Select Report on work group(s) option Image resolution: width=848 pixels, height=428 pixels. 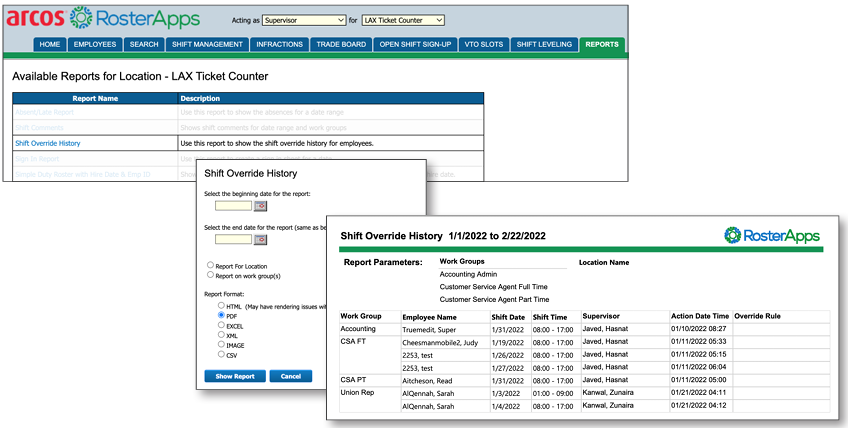coord(210,274)
